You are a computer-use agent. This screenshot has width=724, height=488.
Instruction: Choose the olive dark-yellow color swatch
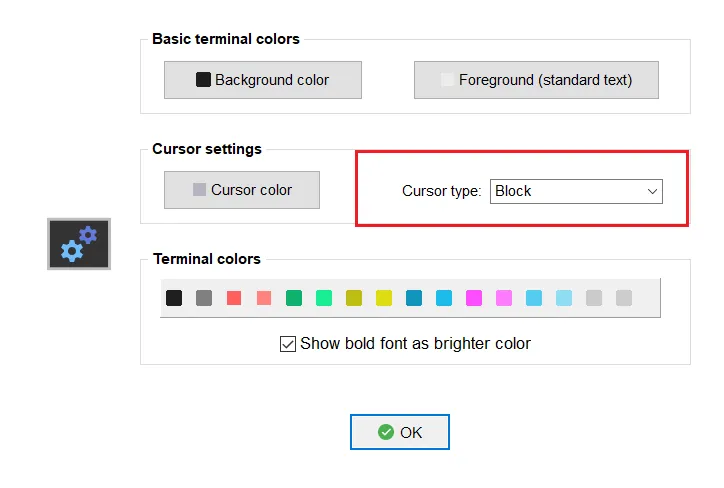354,298
